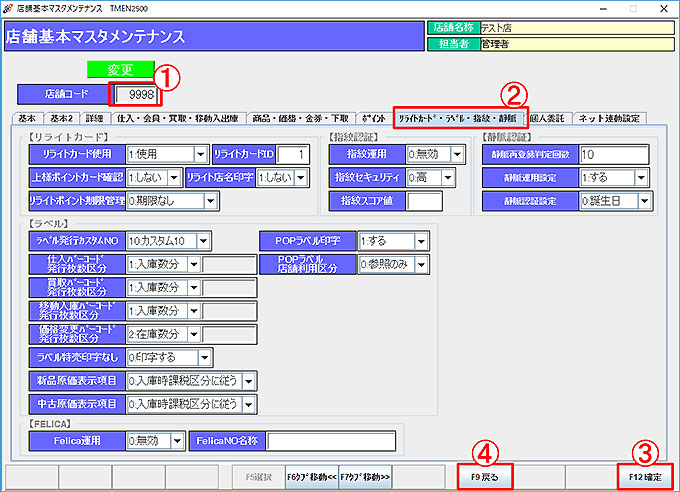Open the ラベル特売印字なし dropdown
The width and height of the screenshot is (680, 492).
pyautogui.click(x=204, y=357)
